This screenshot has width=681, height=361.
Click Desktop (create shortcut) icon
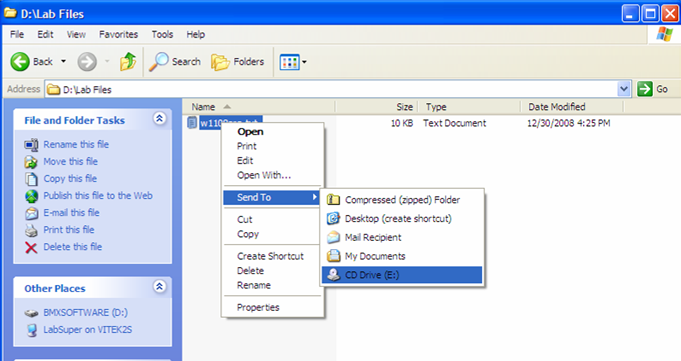click(333, 218)
